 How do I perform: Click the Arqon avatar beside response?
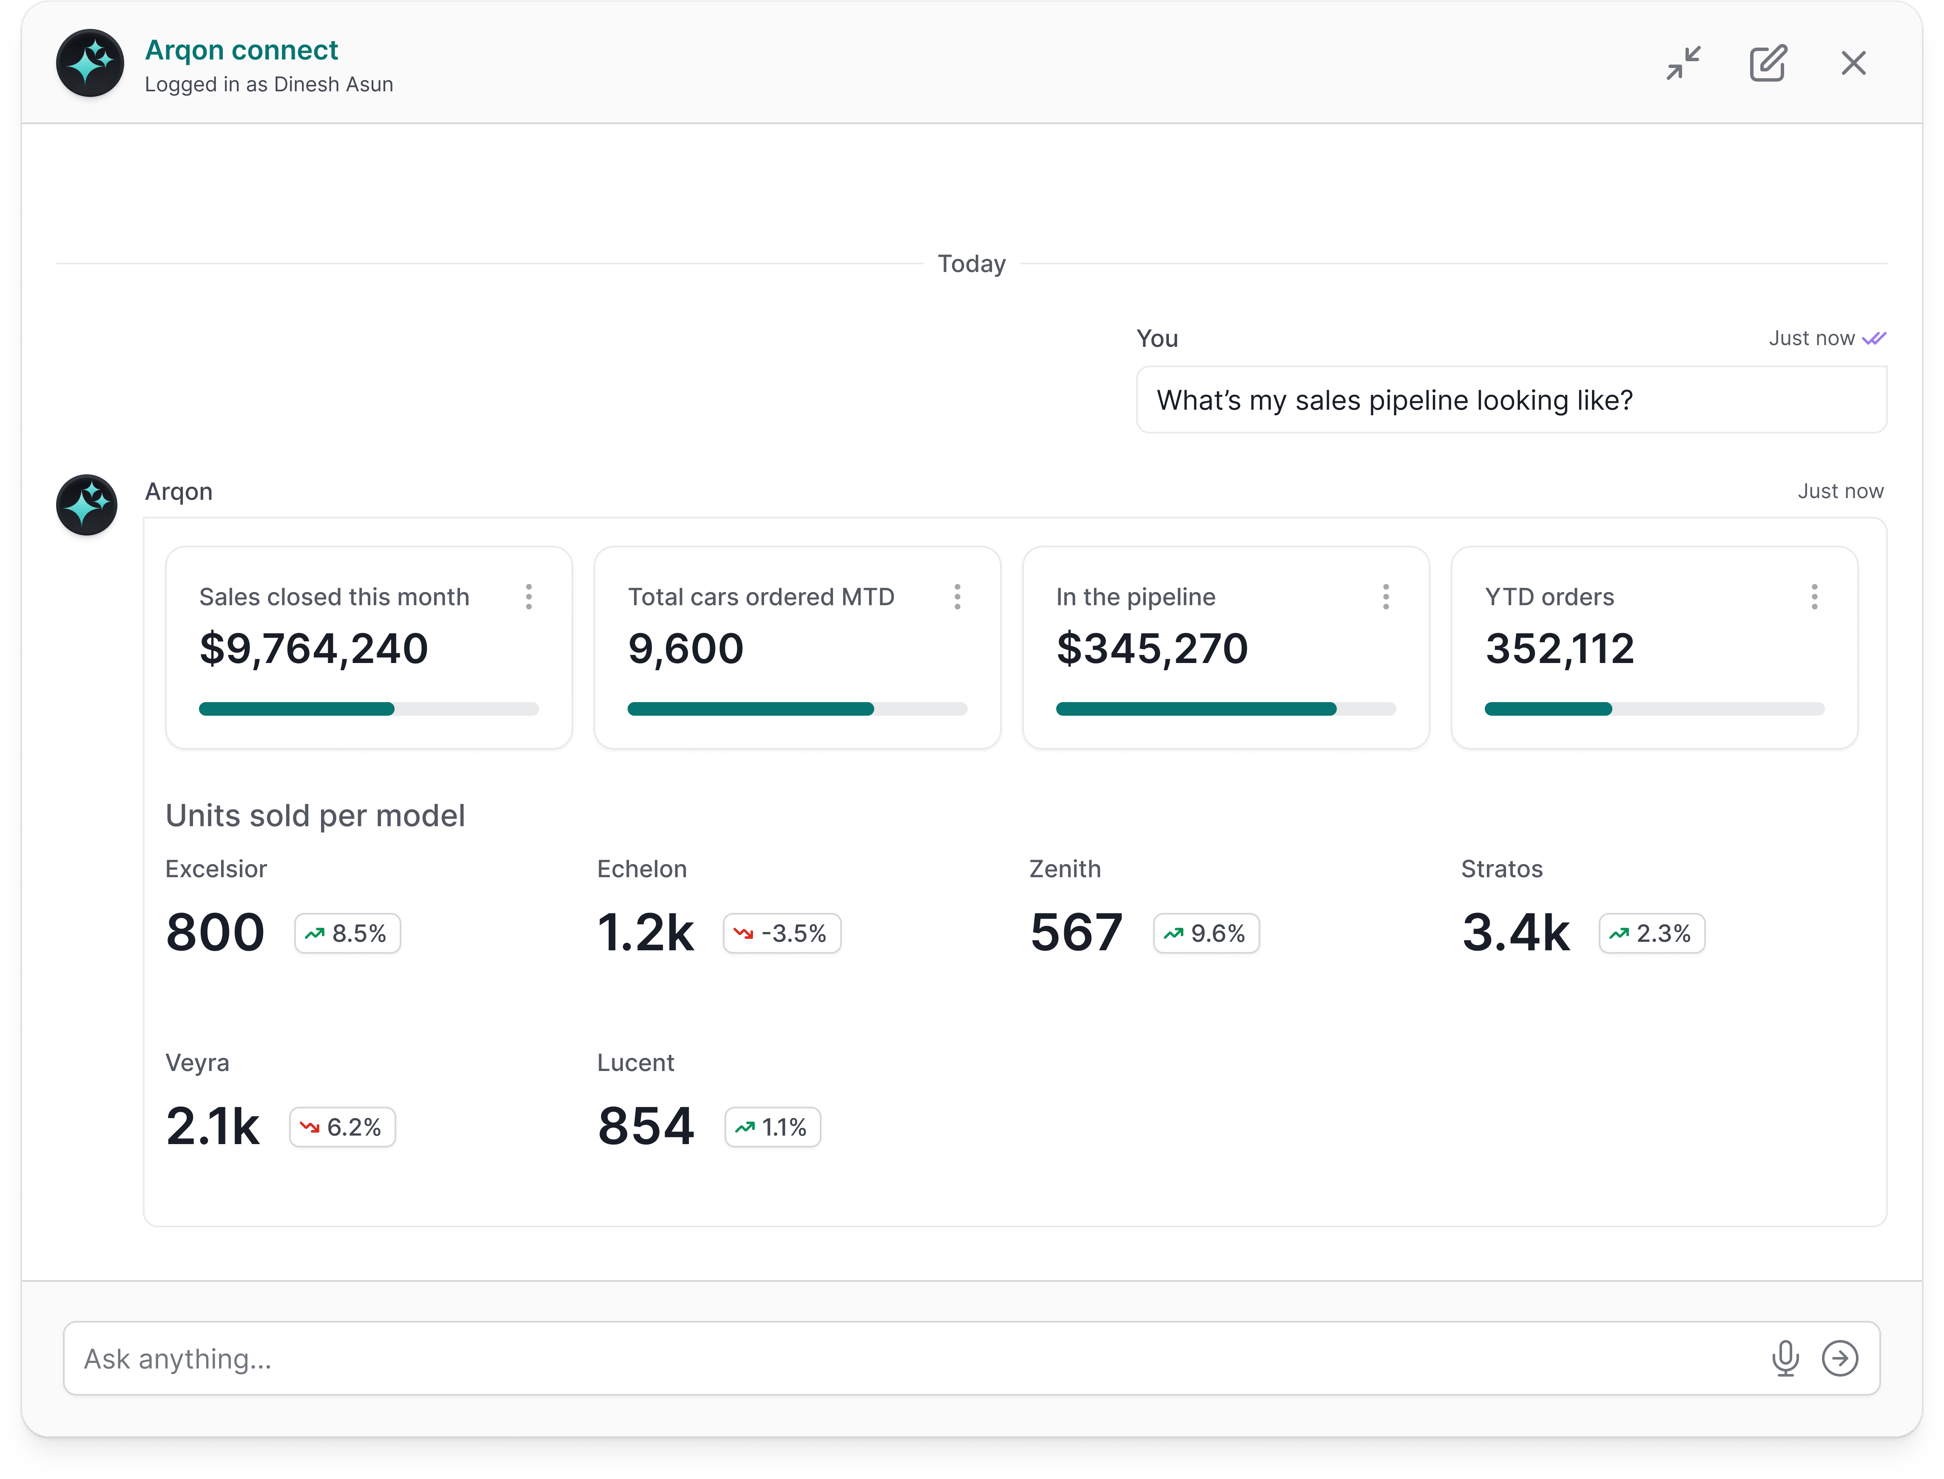[87, 505]
